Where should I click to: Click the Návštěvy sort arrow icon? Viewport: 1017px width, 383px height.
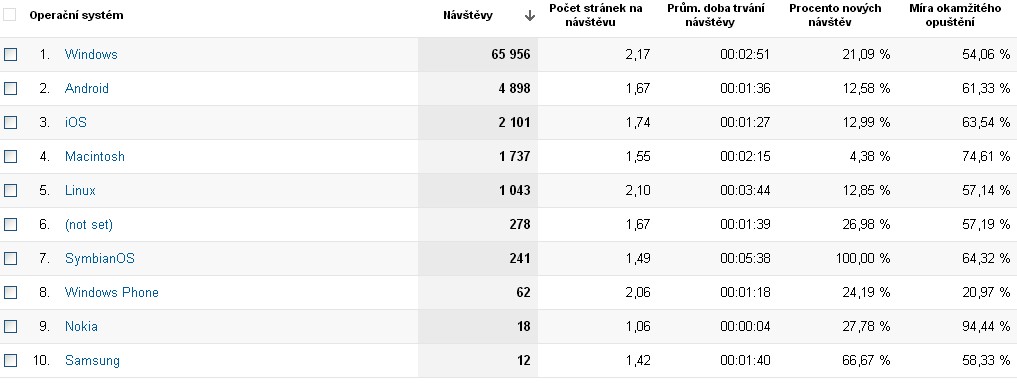tap(529, 16)
